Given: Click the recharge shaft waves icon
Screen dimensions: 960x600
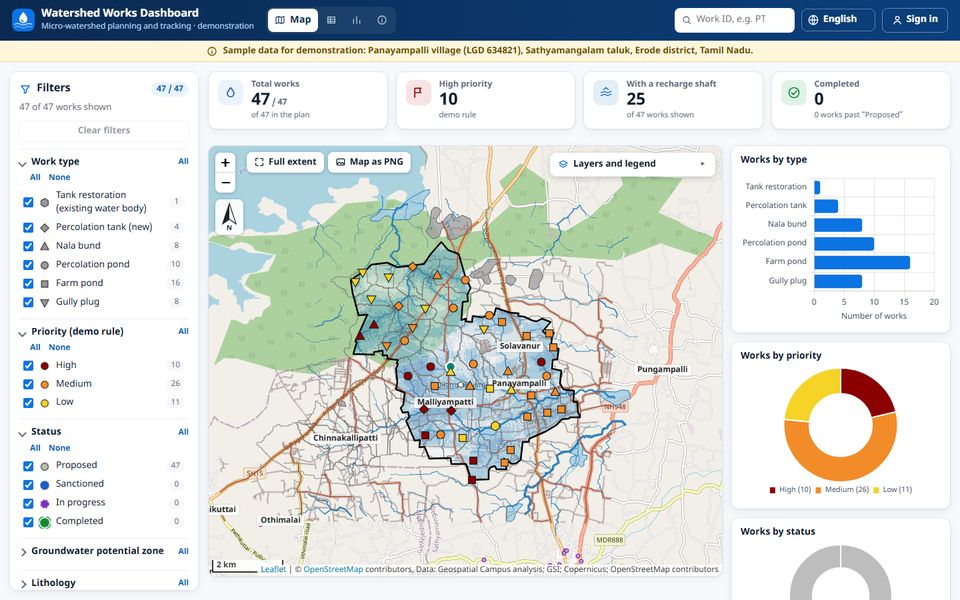Looking at the screenshot, I should click(x=606, y=93).
